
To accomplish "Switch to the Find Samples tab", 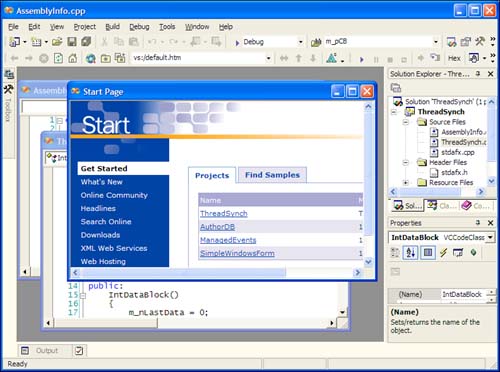I will (272, 175).
